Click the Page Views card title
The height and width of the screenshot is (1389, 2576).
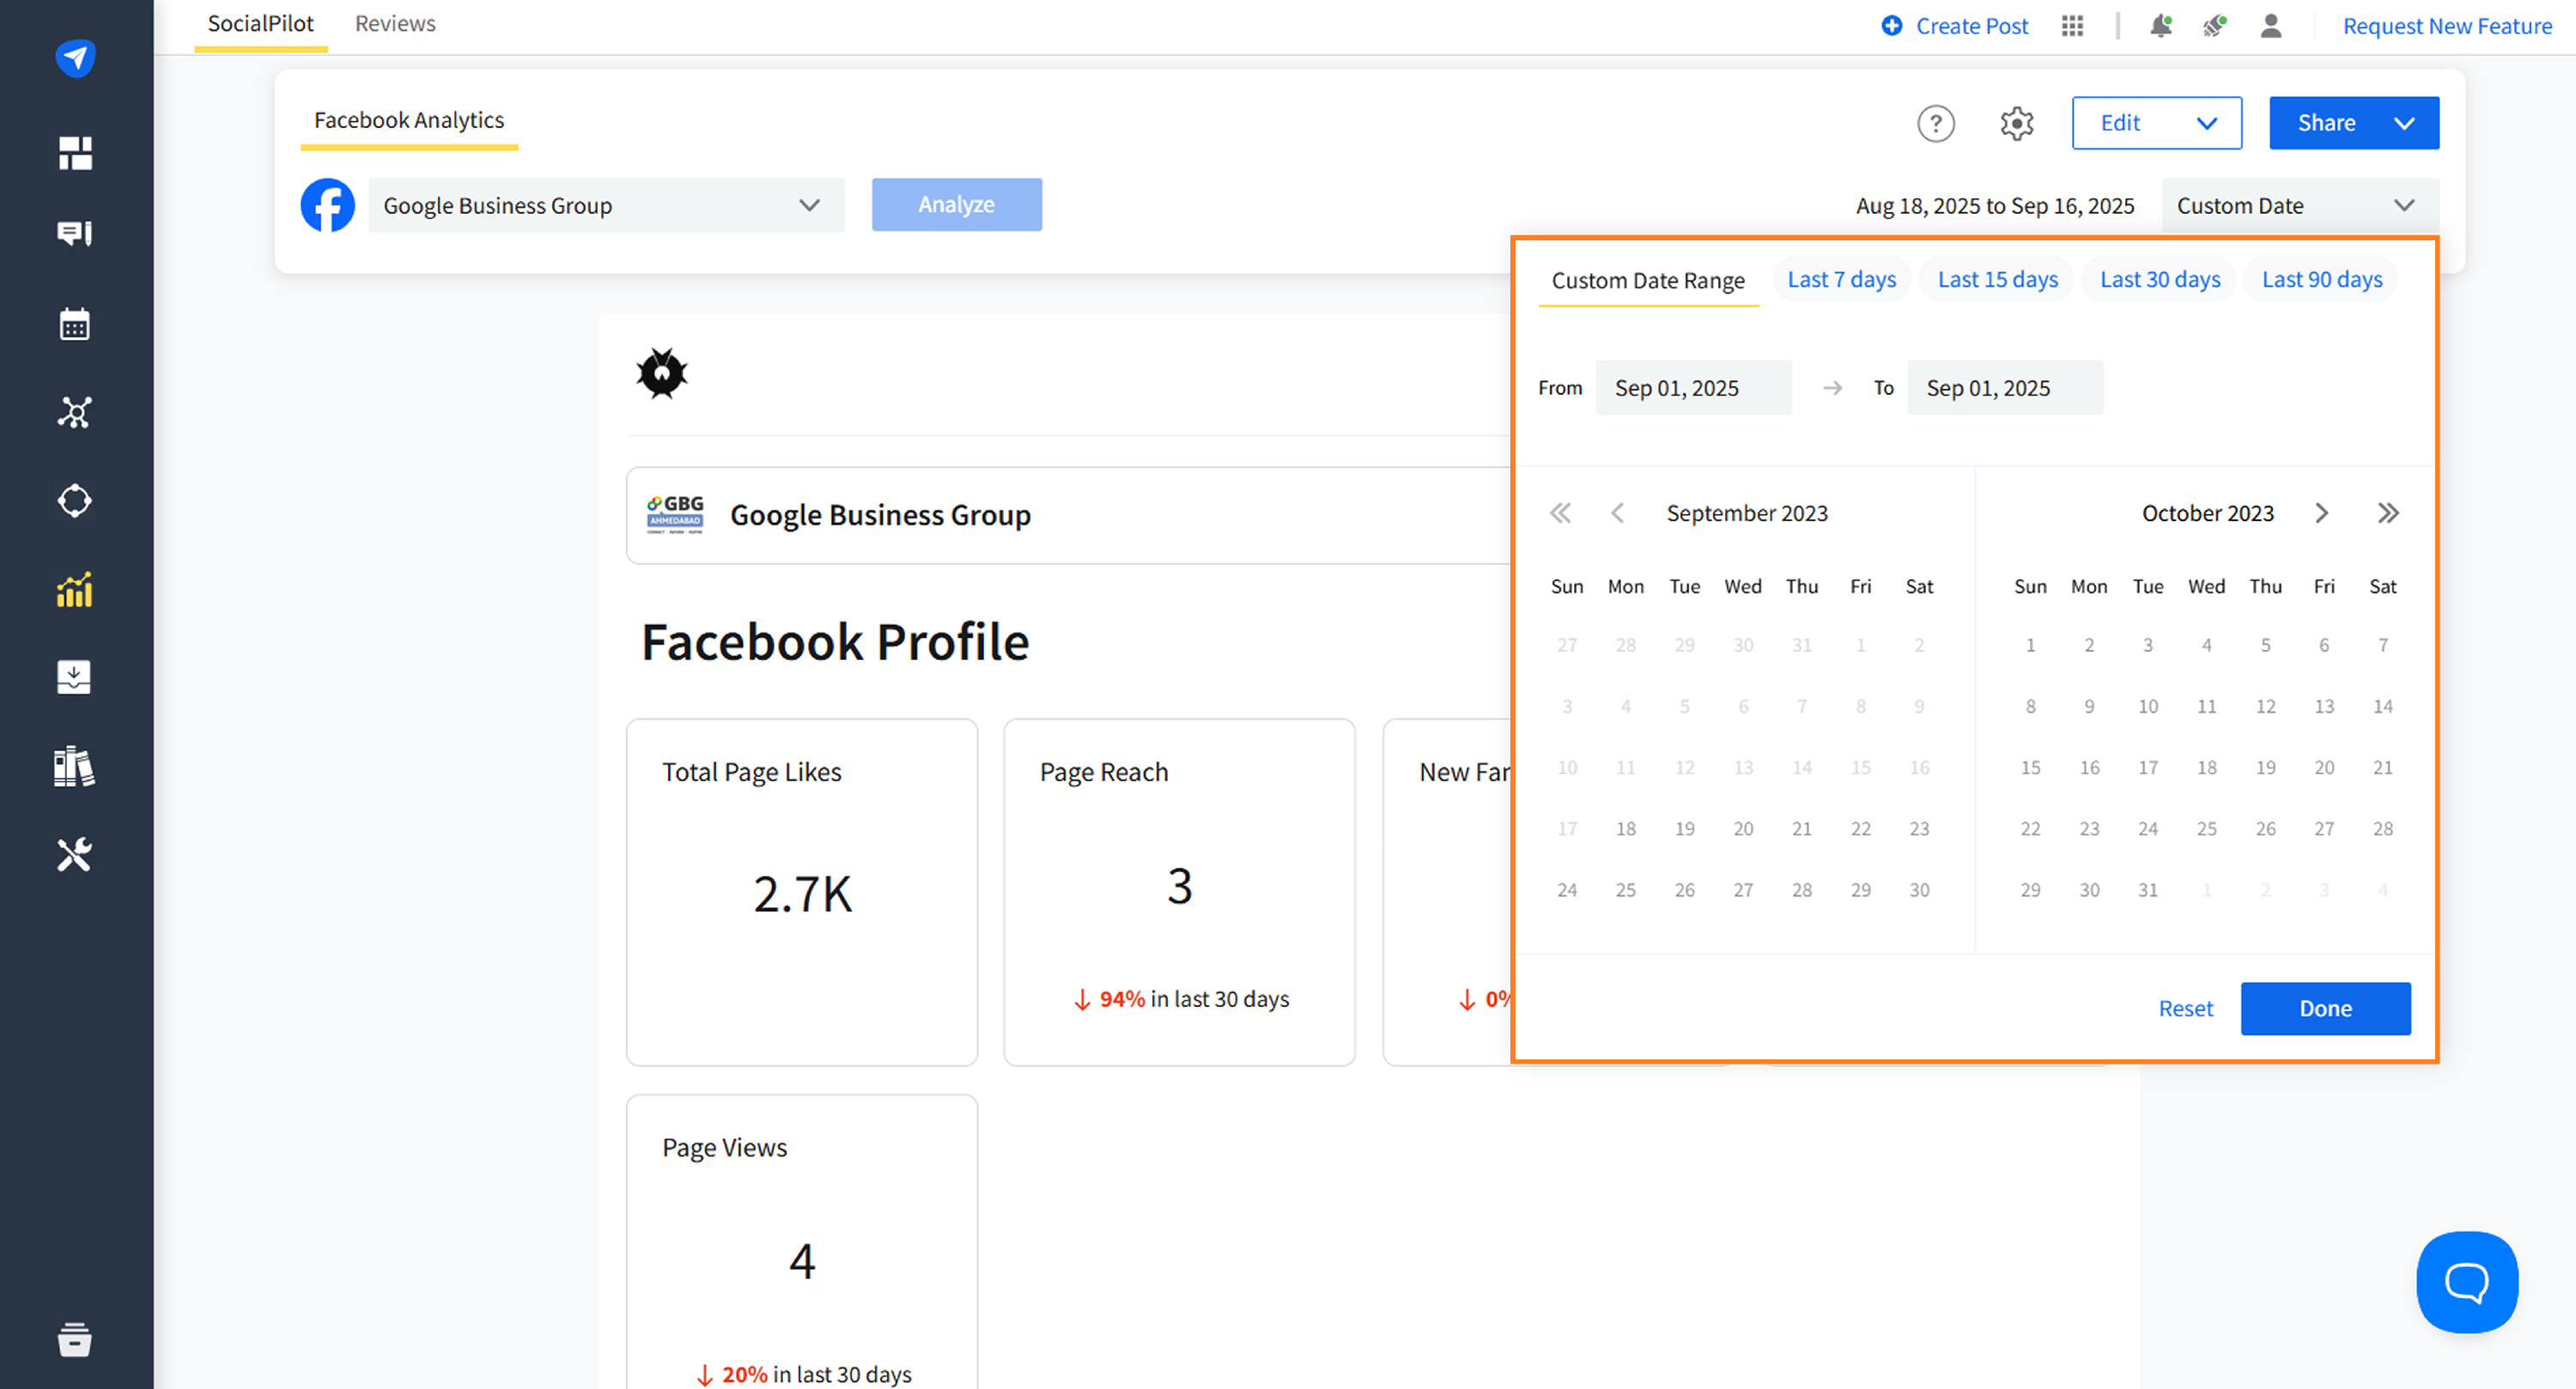[725, 1147]
